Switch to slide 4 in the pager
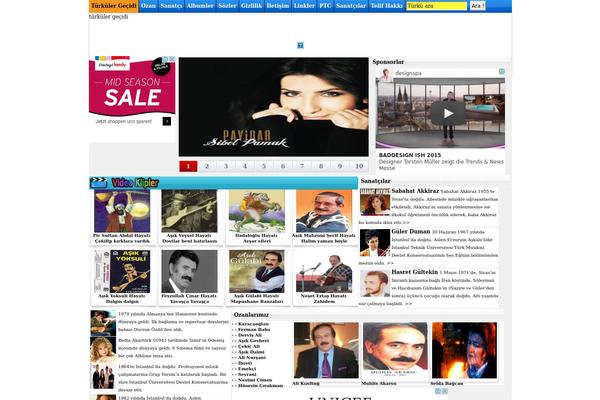 click(245, 166)
